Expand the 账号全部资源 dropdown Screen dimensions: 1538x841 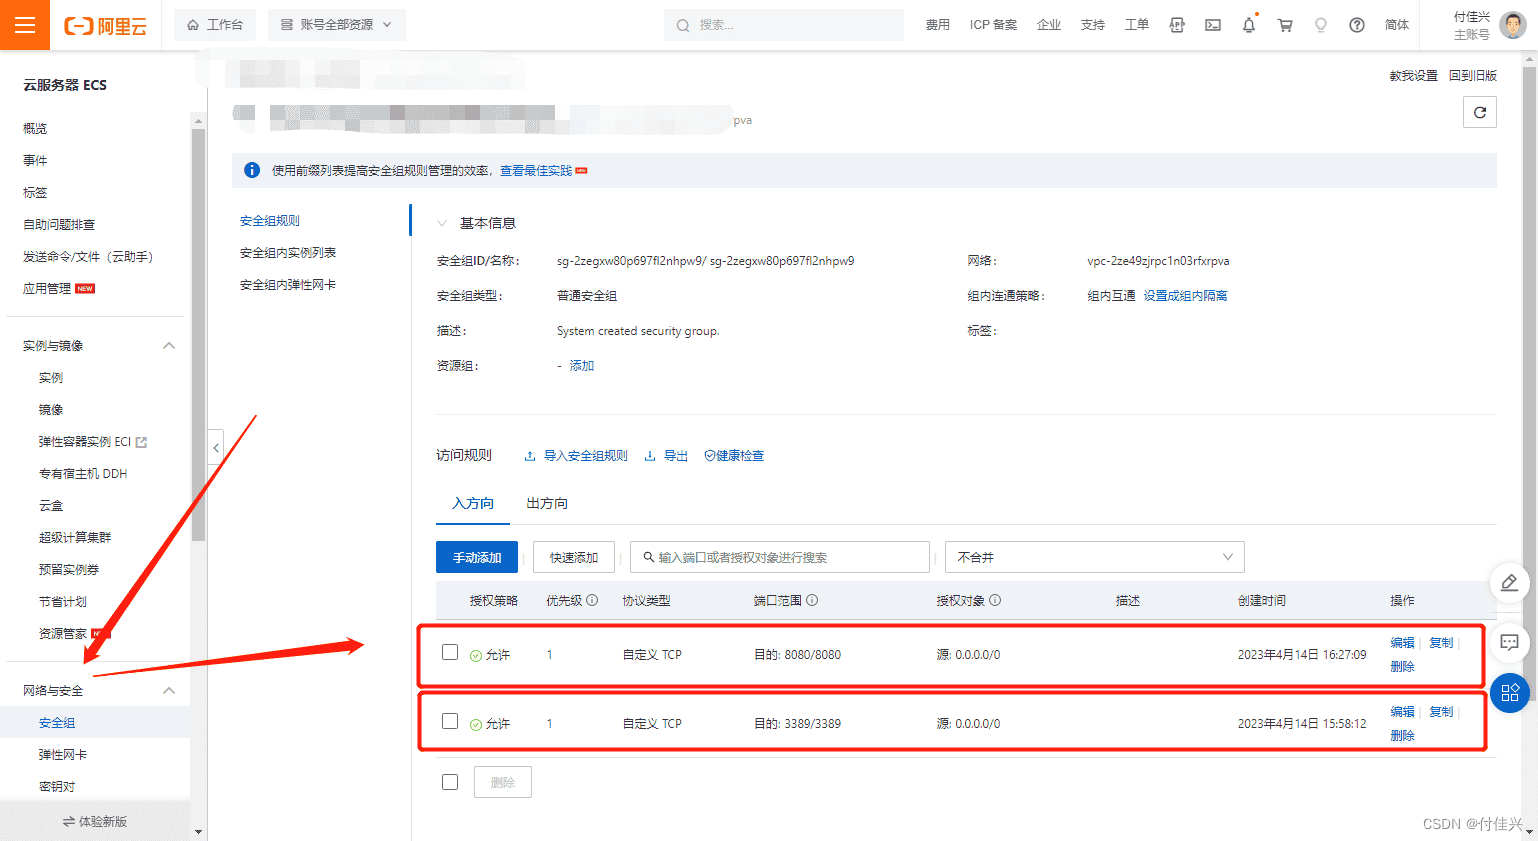click(x=336, y=25)
